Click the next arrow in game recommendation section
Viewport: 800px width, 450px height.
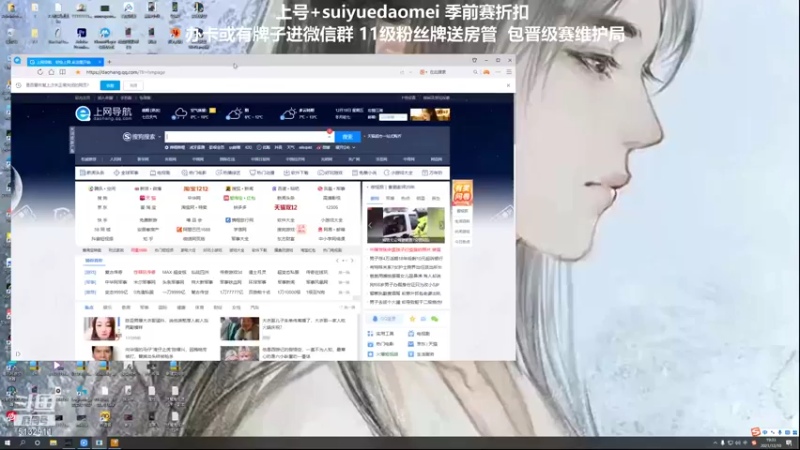coord(352,261)
